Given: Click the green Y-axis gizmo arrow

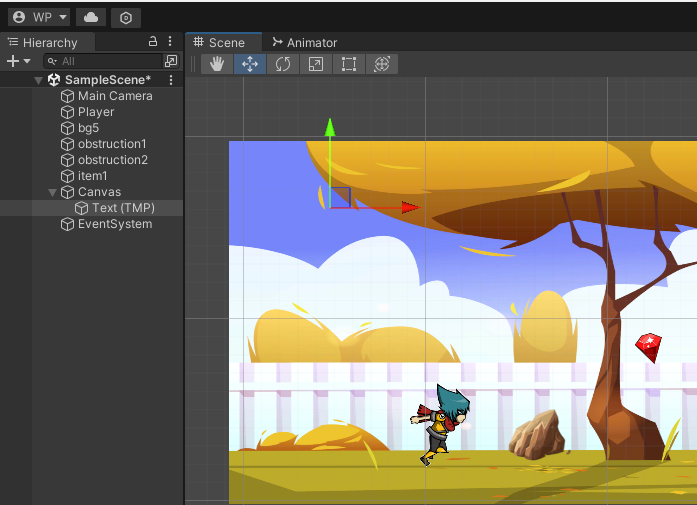Looking at the screenshot, I should click(330, 127).
